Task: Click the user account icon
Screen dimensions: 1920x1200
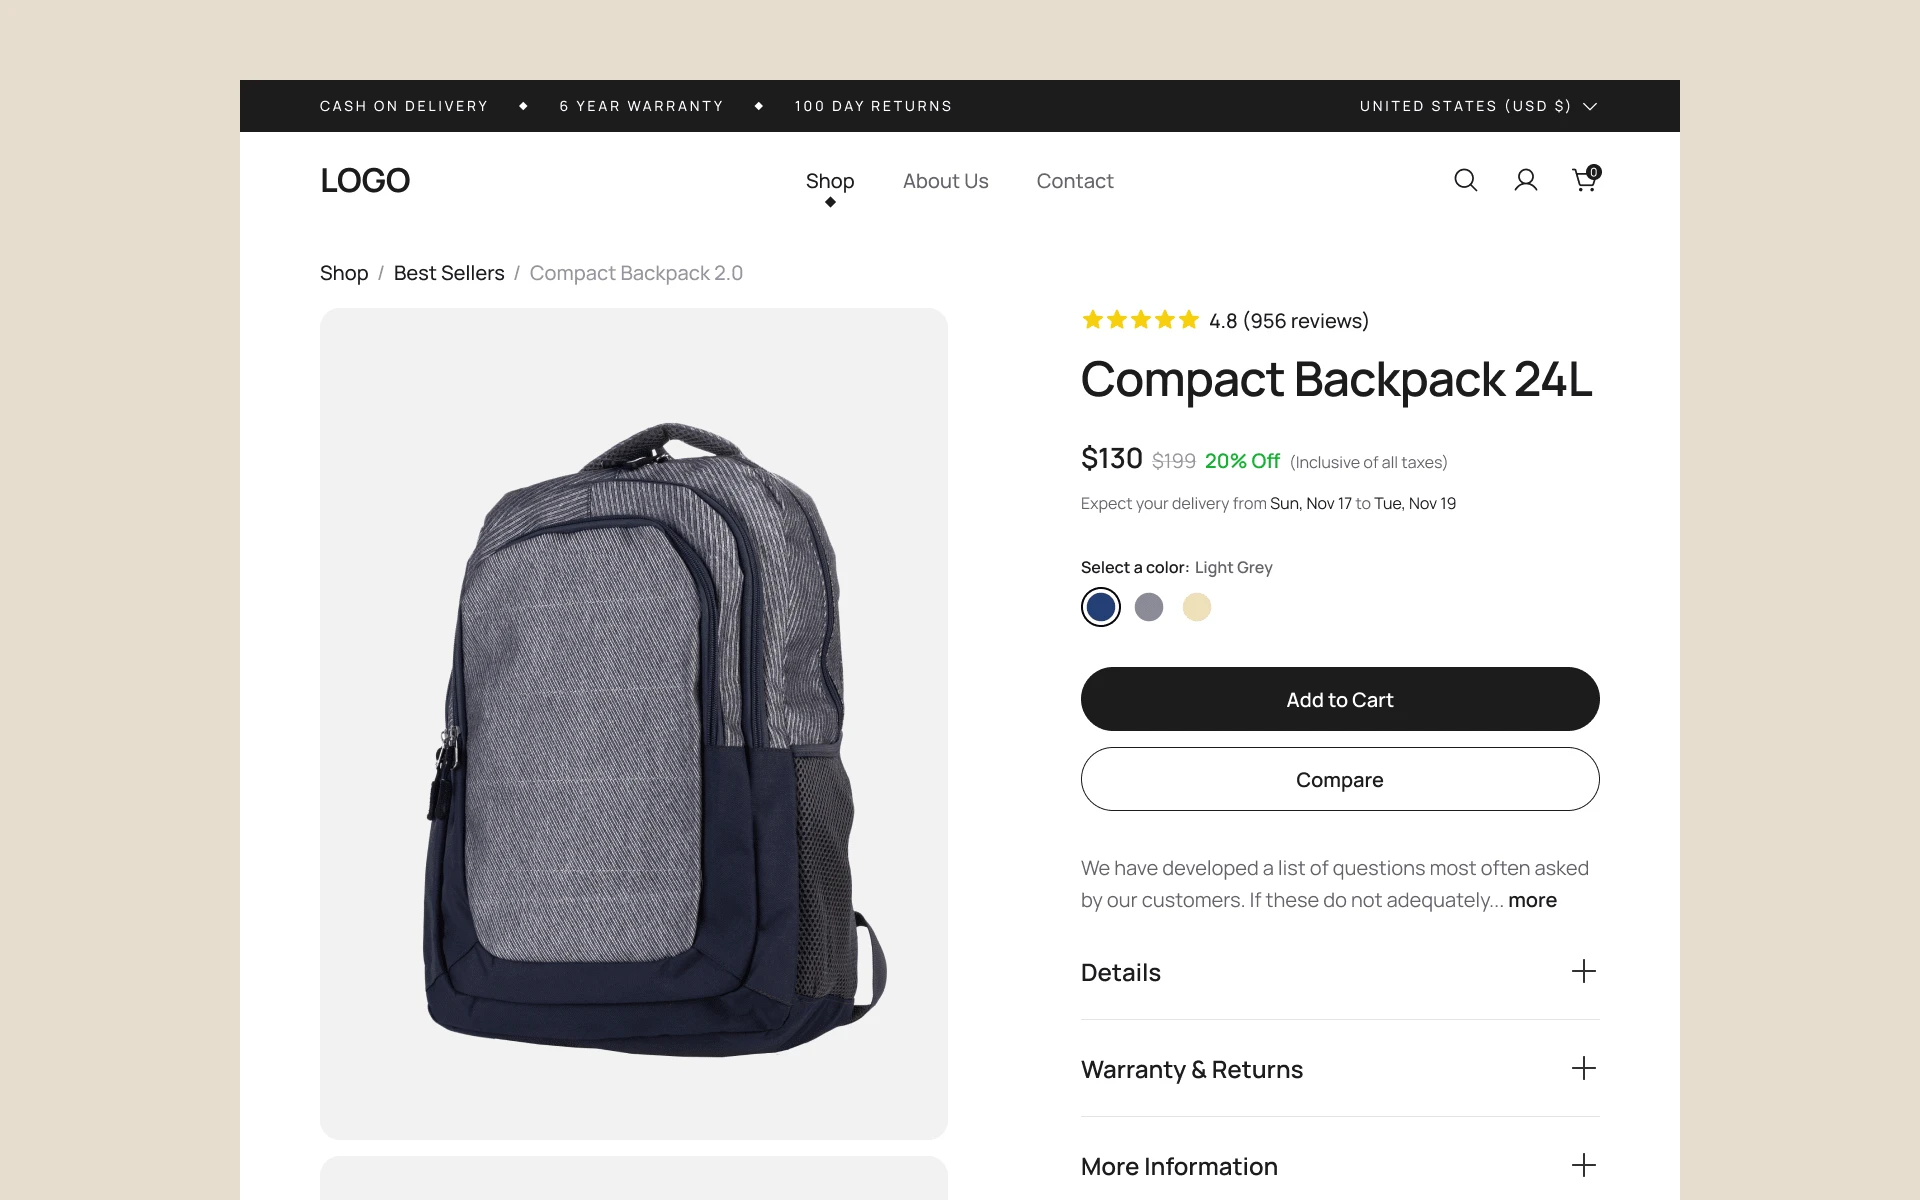Action: 1525,180
